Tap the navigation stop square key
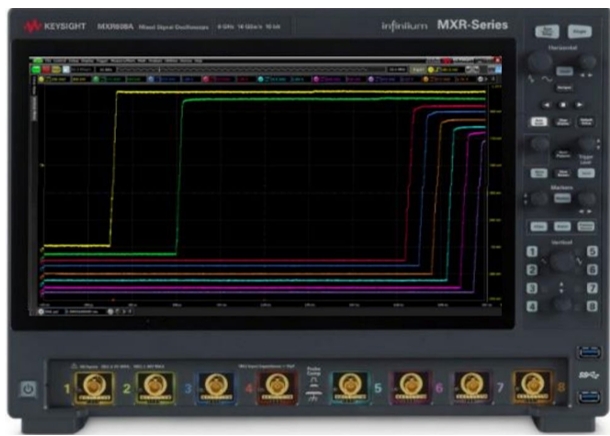This screenshot has width=610, height=436. [x=563, y=105]
